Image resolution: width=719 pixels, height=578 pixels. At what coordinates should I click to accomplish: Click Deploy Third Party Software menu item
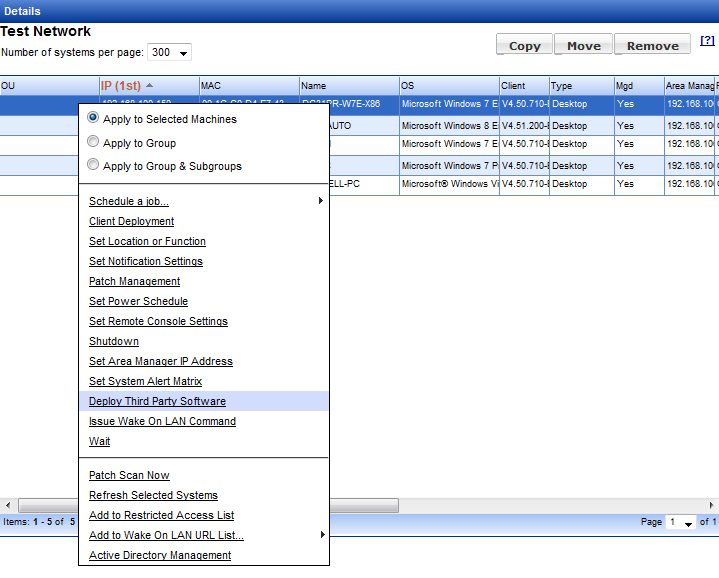pos(157,401)
